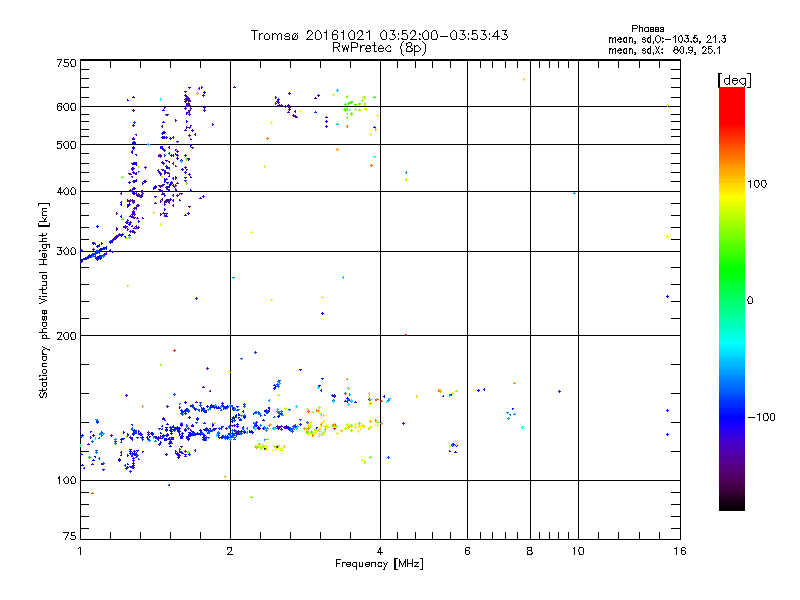
Task: Select the 'mean, sd,O:-103.5, 21.3' line
Action: click(x=667, y=40)
